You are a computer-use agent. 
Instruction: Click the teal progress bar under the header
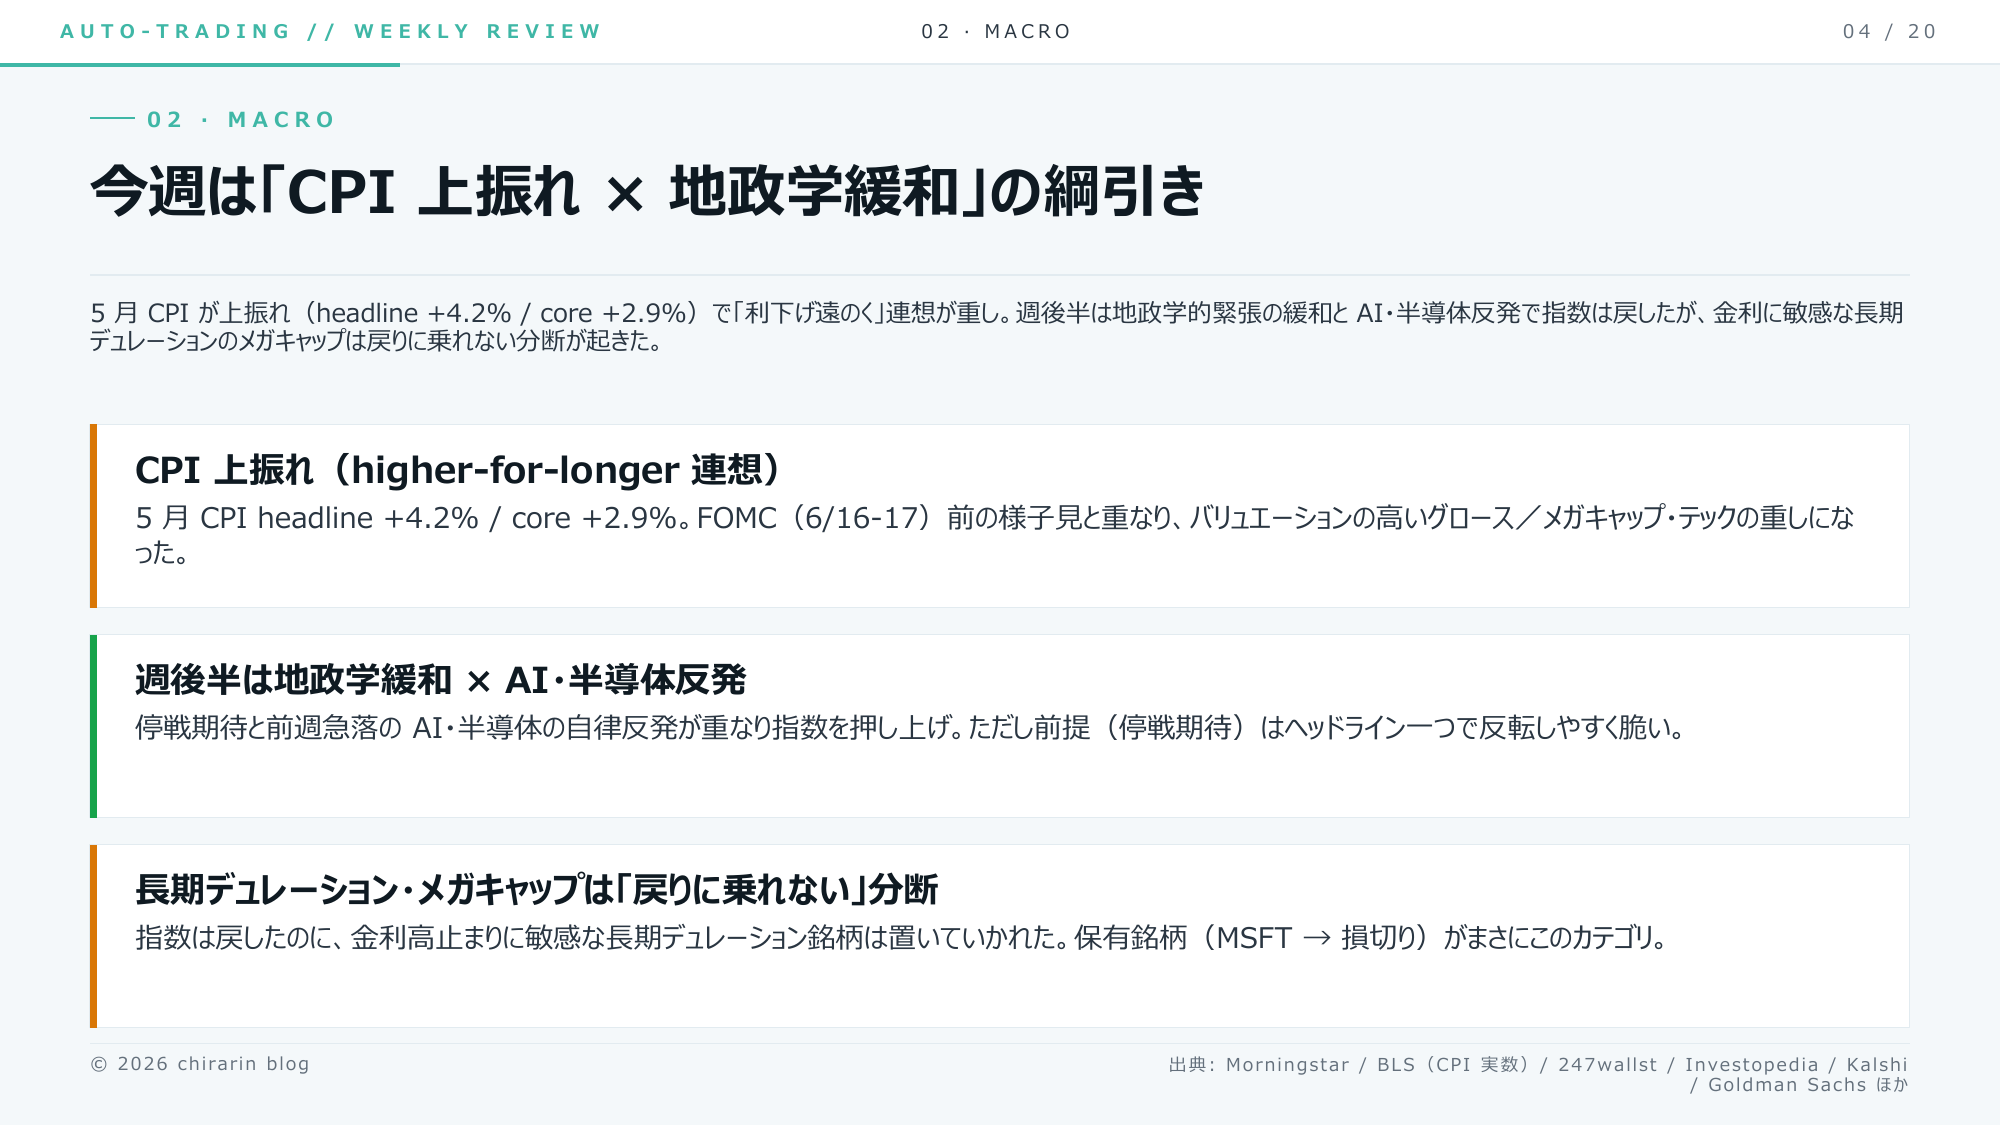(200, 65)
